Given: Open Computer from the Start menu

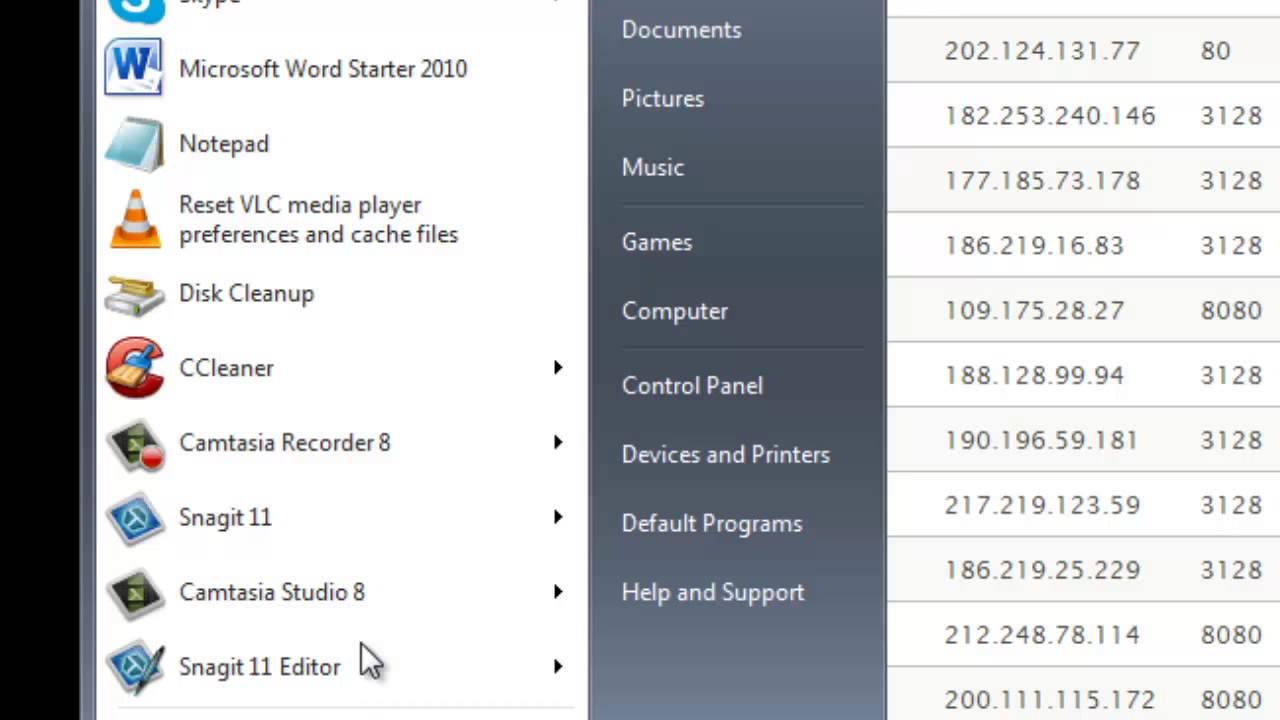Looking at the screenshot, I should pyautogui.click(x=675, y=311).
